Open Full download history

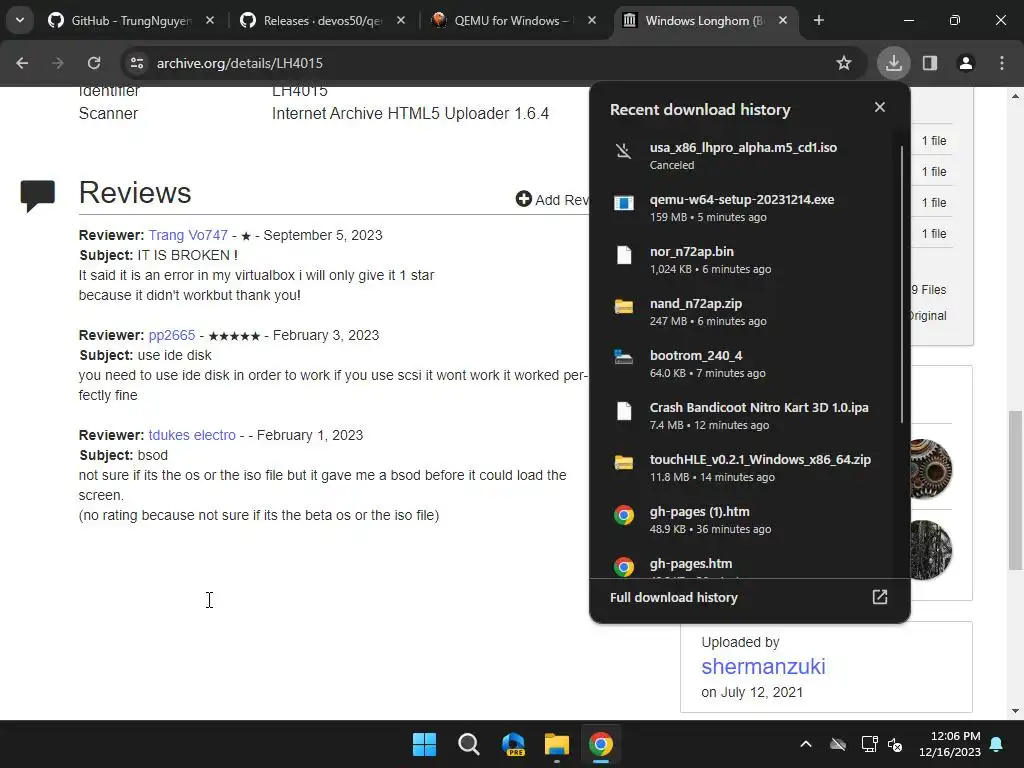pos(750,598)
